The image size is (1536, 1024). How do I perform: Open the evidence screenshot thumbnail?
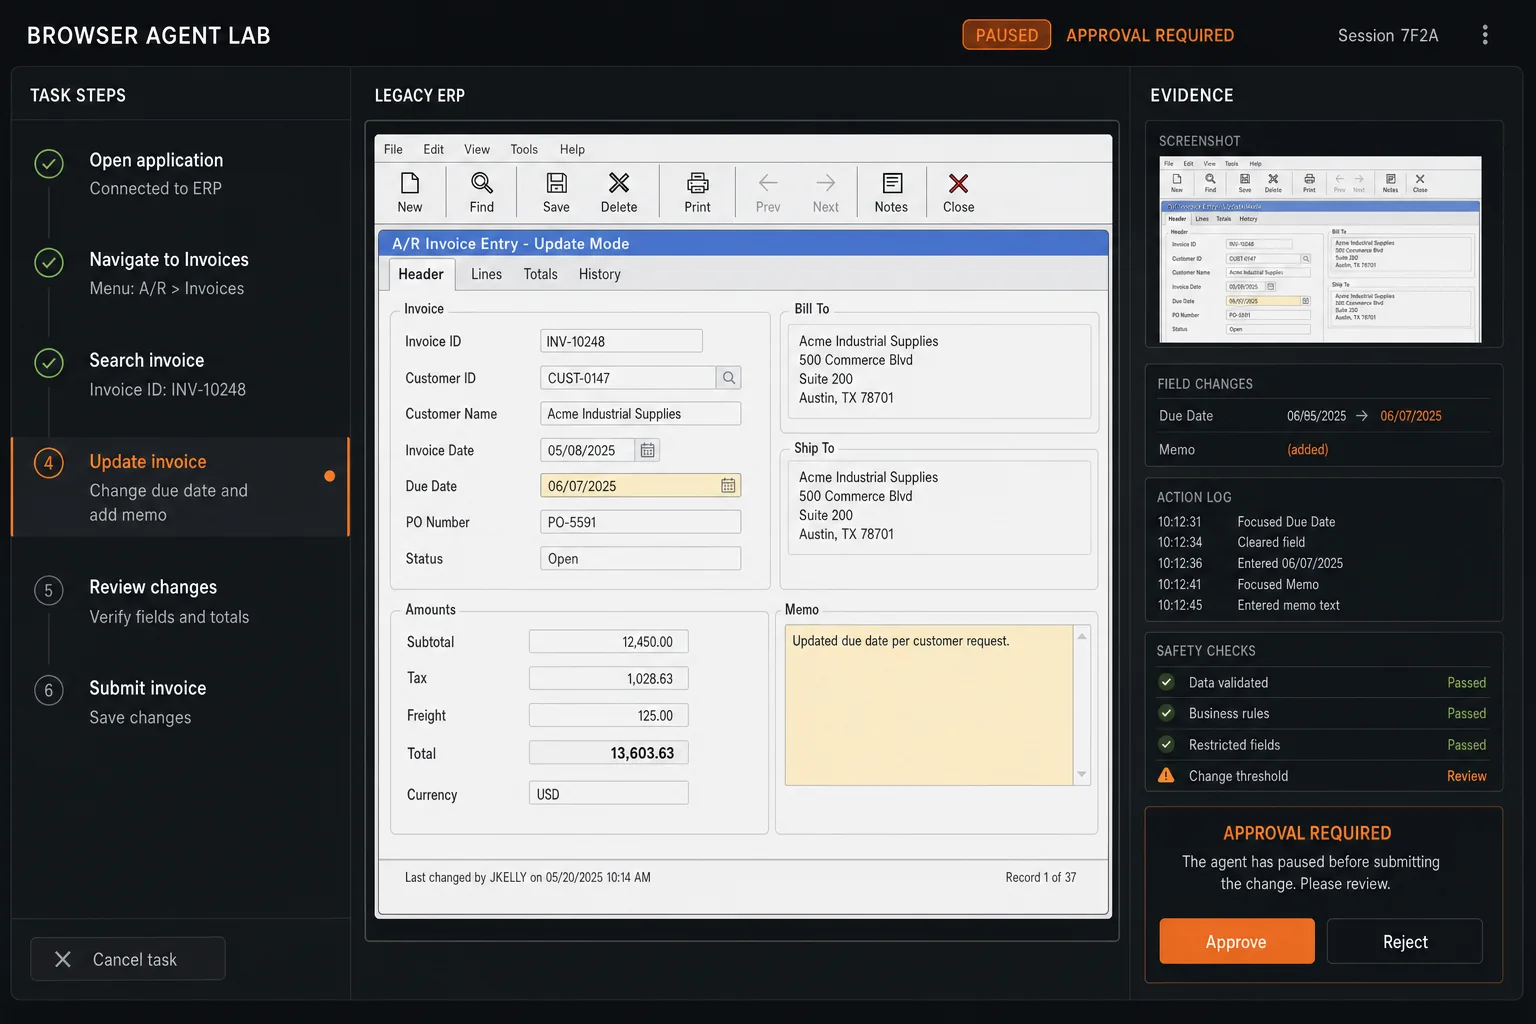(1320, 249)
